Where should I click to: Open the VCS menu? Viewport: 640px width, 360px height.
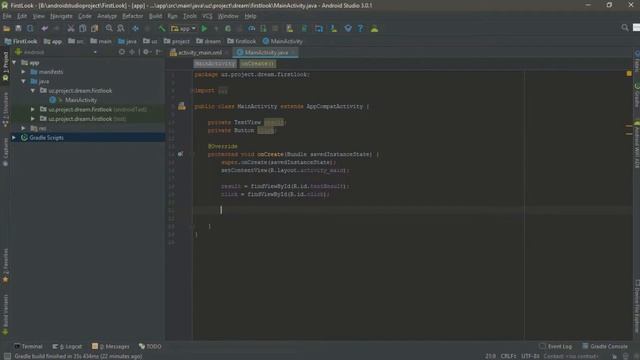click(207, 16)
